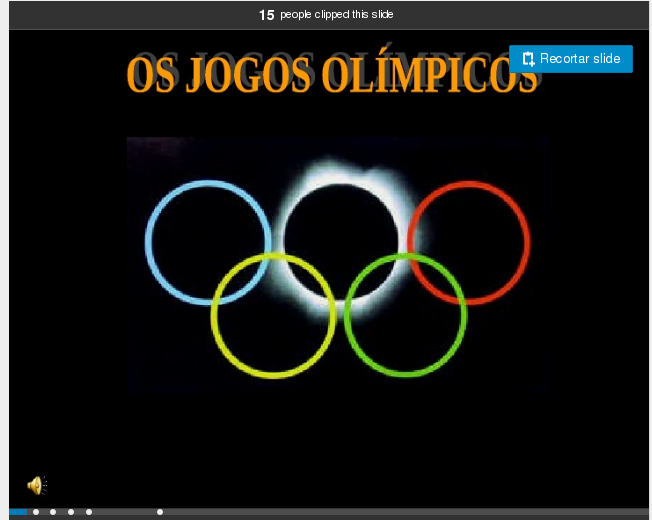The height and width of the screenshot is (520, 652).
Task: Click the 'OS JOGOS OLÍMPICOS' slide title
Action: [332, 74]
